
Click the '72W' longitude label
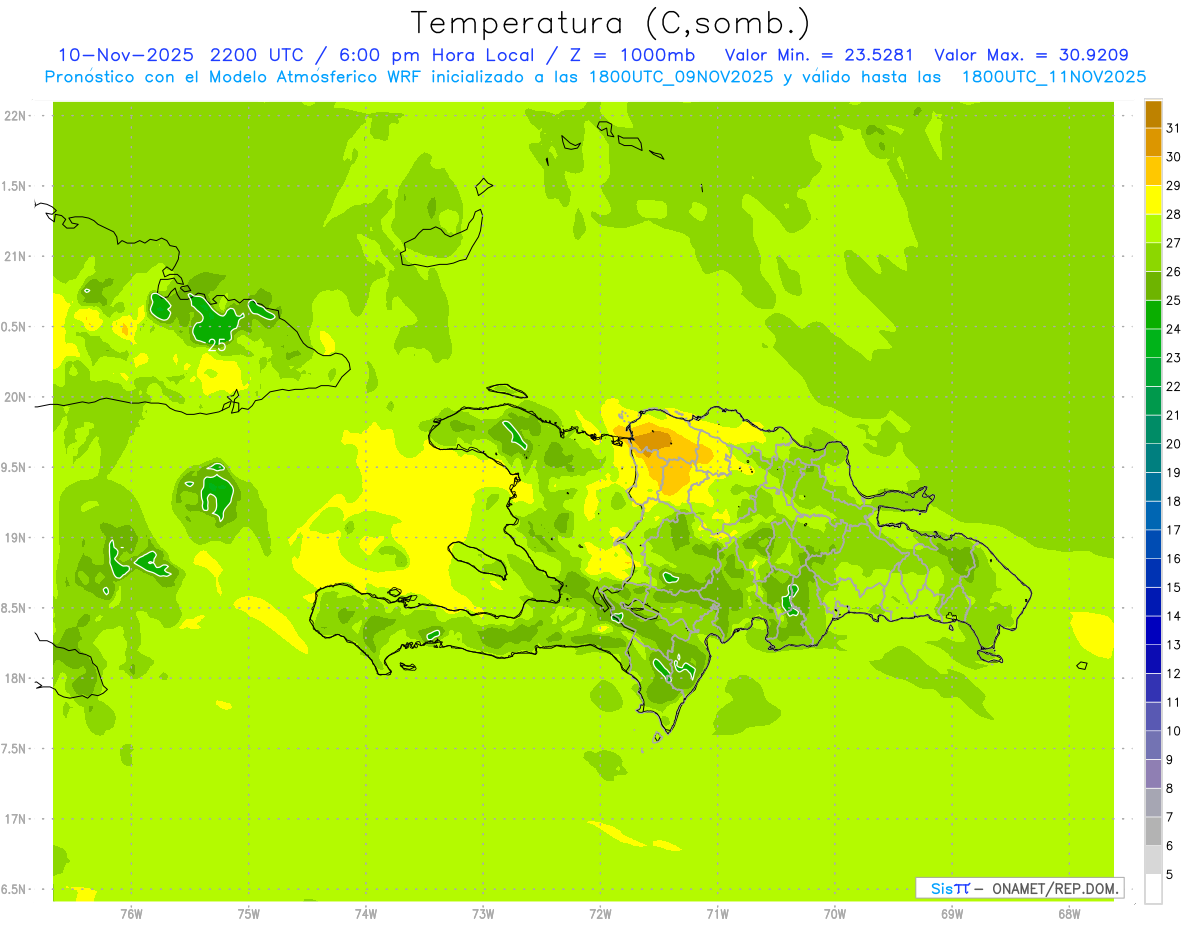point(600,914)
